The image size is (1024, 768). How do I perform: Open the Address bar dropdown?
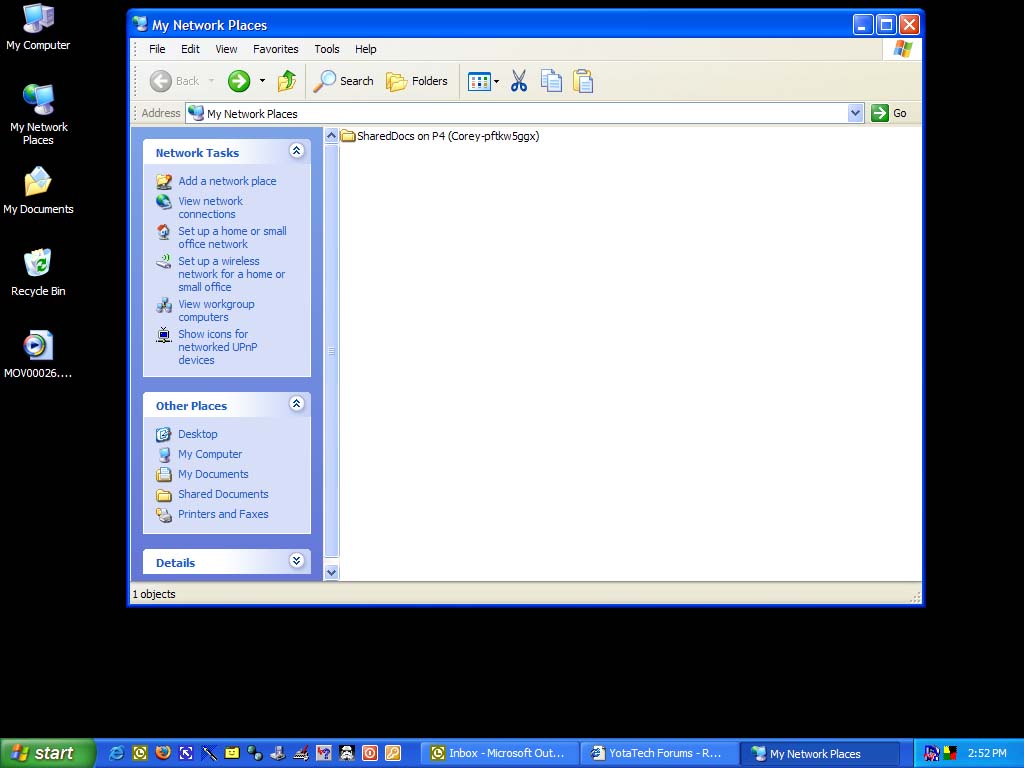click(855, 113)
